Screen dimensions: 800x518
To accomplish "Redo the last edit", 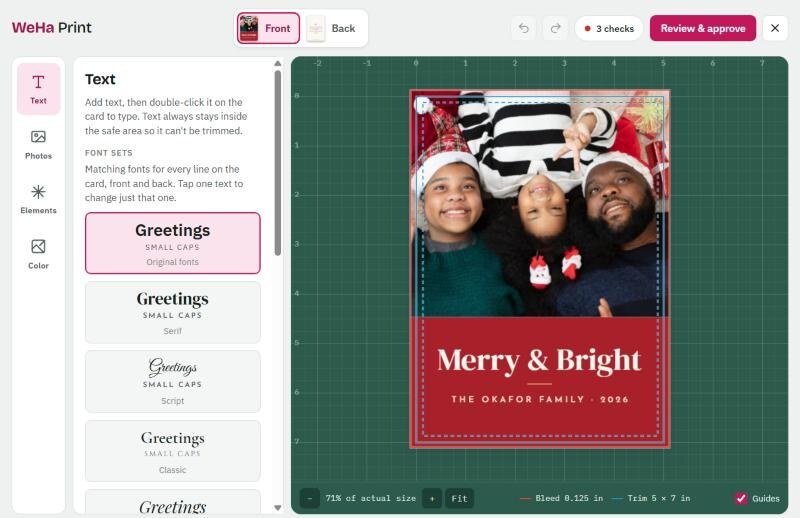I will pyautogui.click(x=556, y=29).
